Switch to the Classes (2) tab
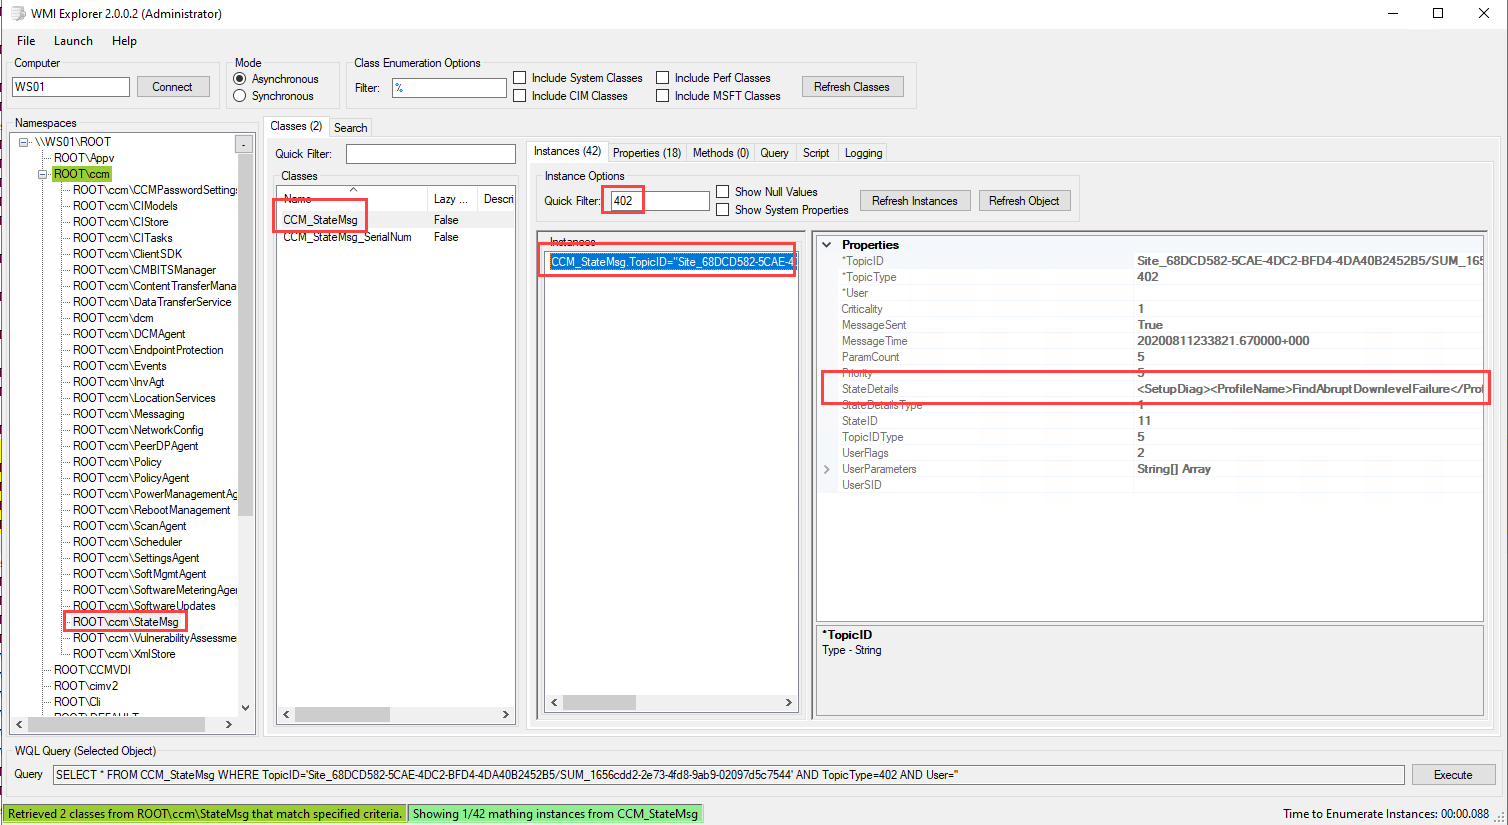1508x825 pixels. point(296,126)
